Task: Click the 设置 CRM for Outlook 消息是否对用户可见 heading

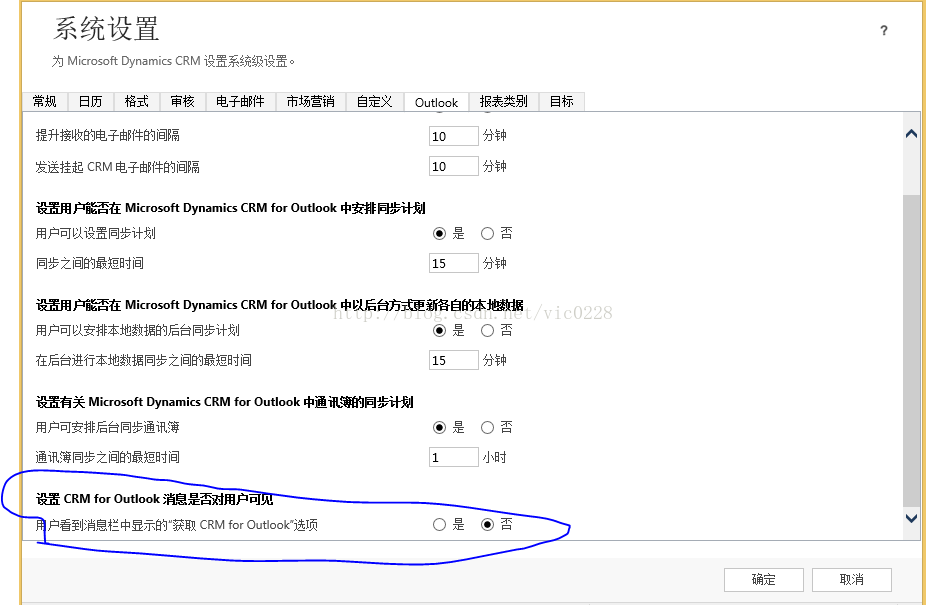Action: pos(154,499)
